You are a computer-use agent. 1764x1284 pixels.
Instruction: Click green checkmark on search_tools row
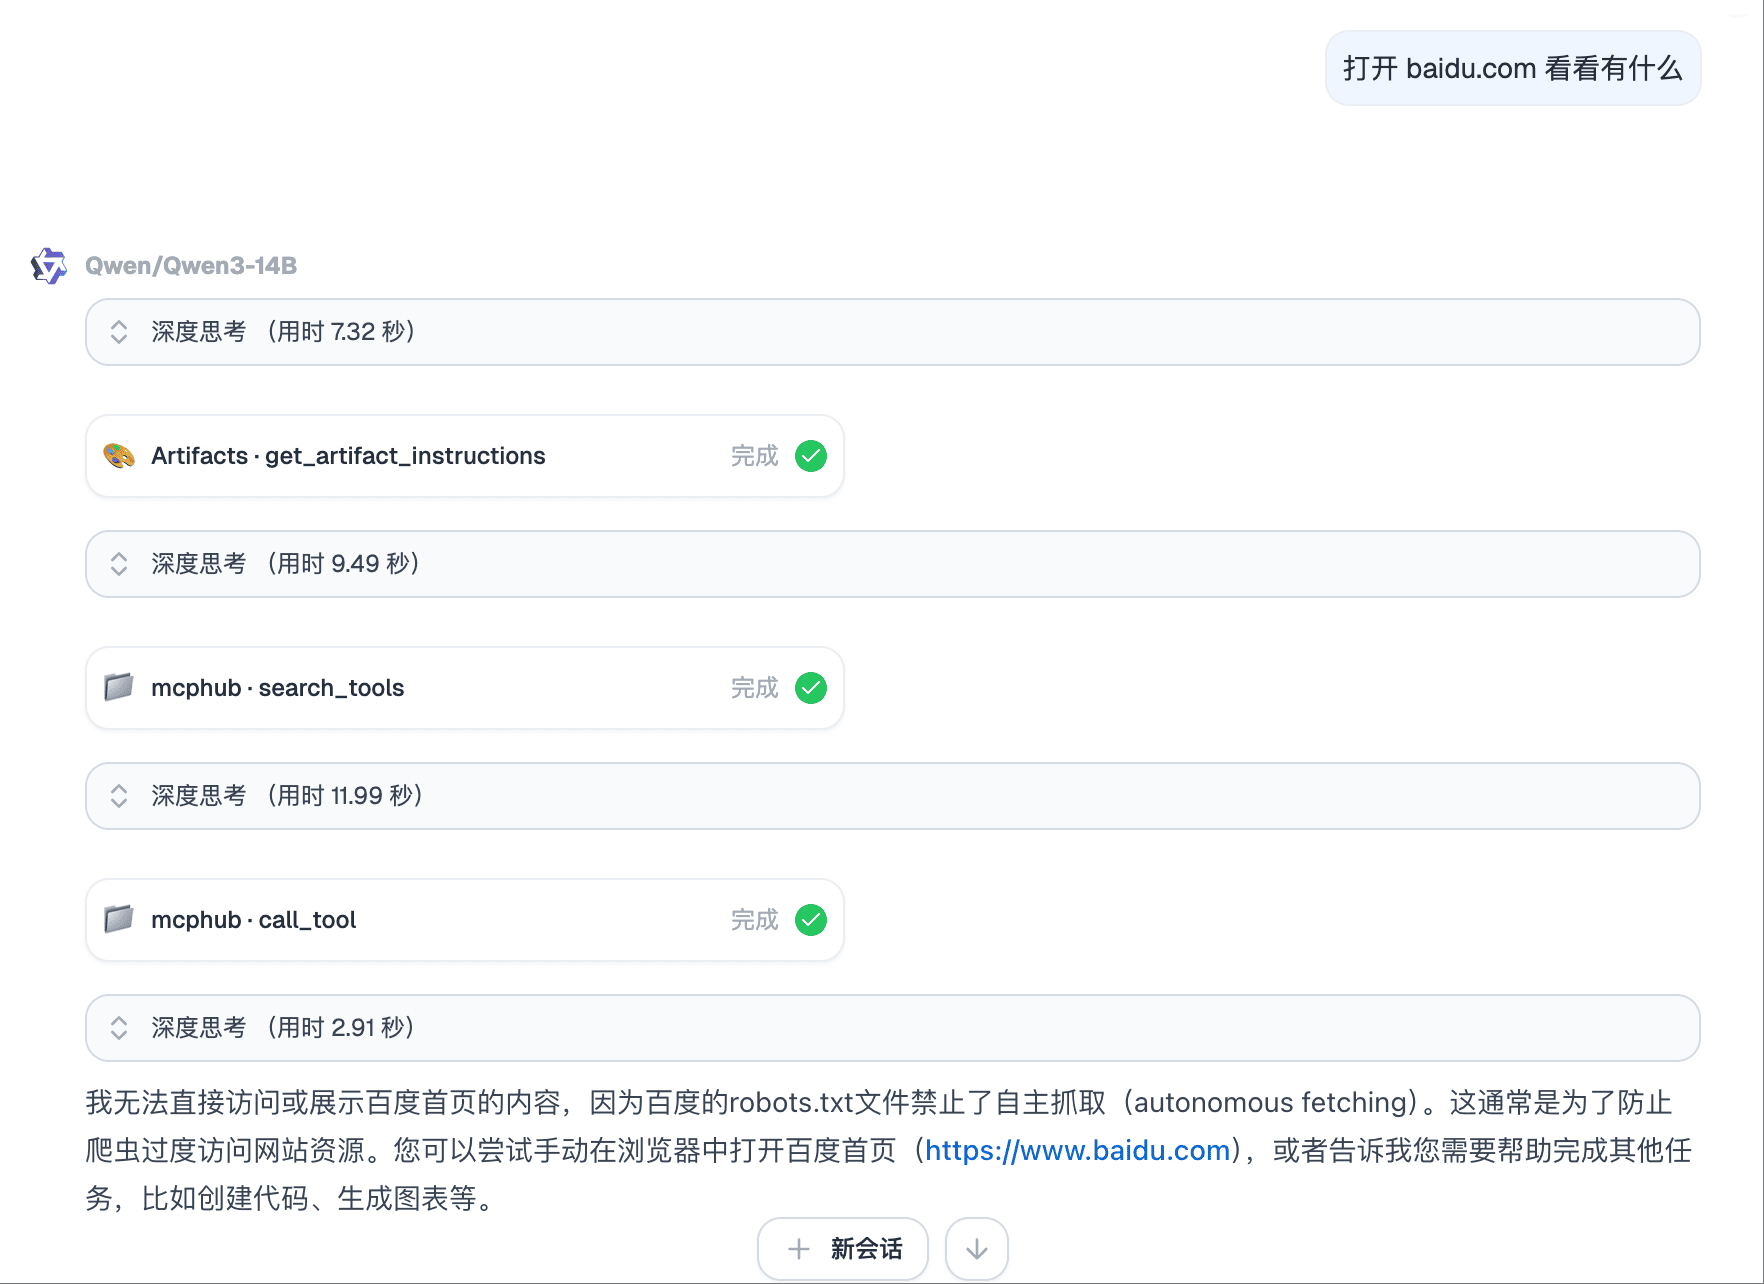click(x=810, y=688)
